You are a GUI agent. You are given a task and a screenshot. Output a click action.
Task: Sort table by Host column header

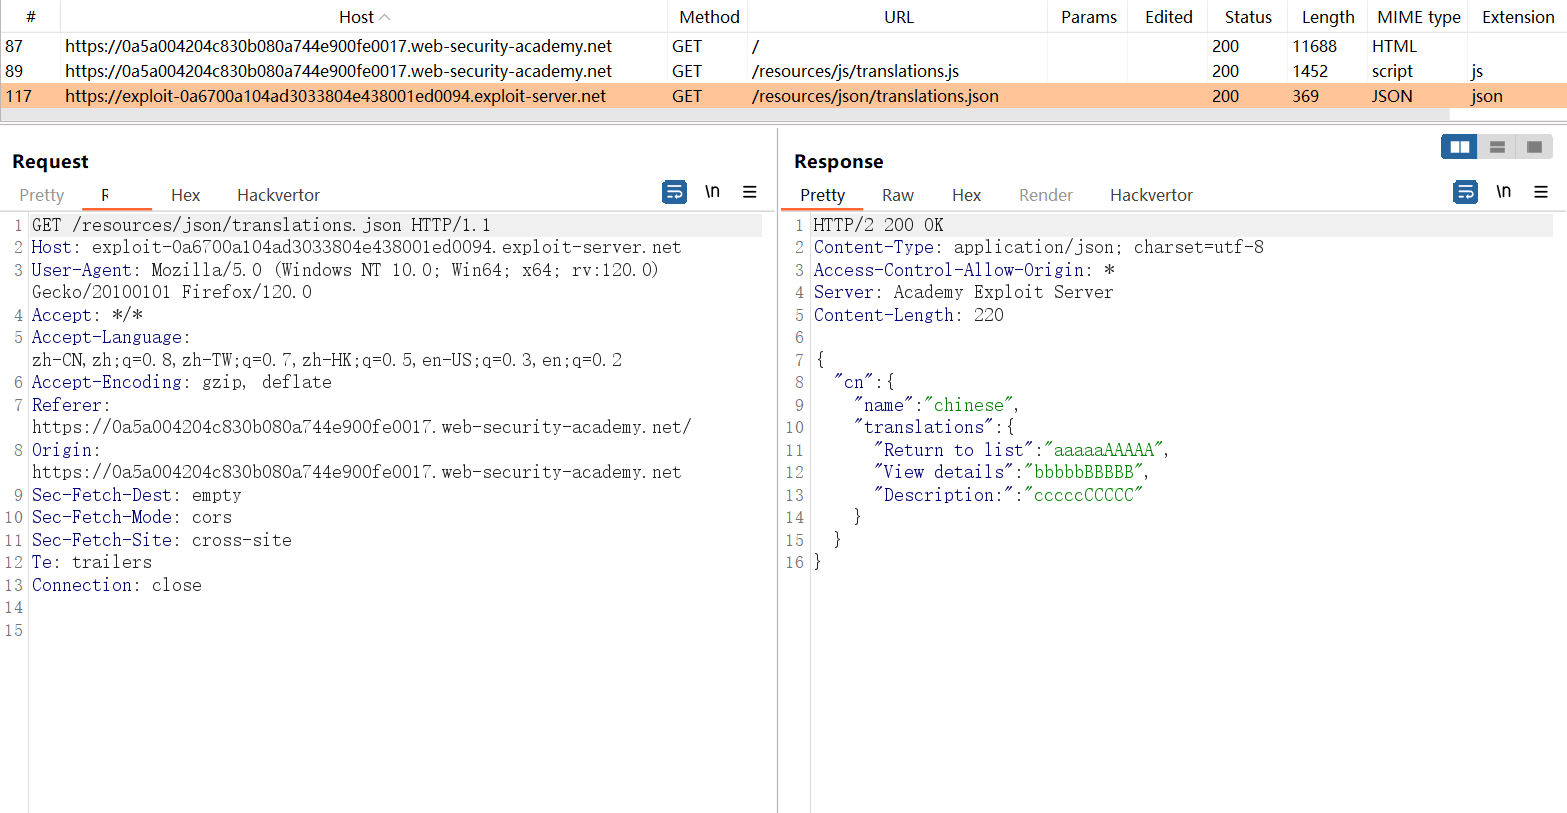click(x=364, y=17)
